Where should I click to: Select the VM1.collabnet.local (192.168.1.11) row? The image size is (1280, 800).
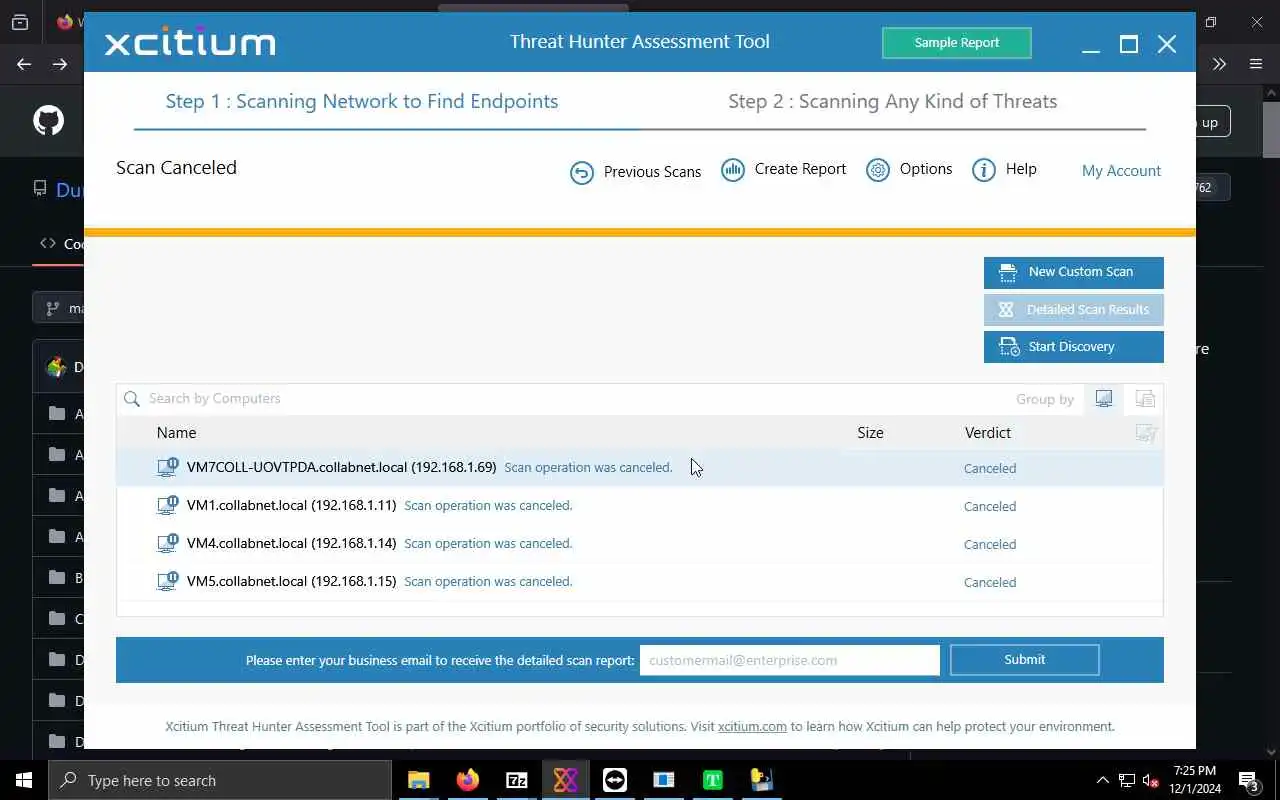pos(640,506)
